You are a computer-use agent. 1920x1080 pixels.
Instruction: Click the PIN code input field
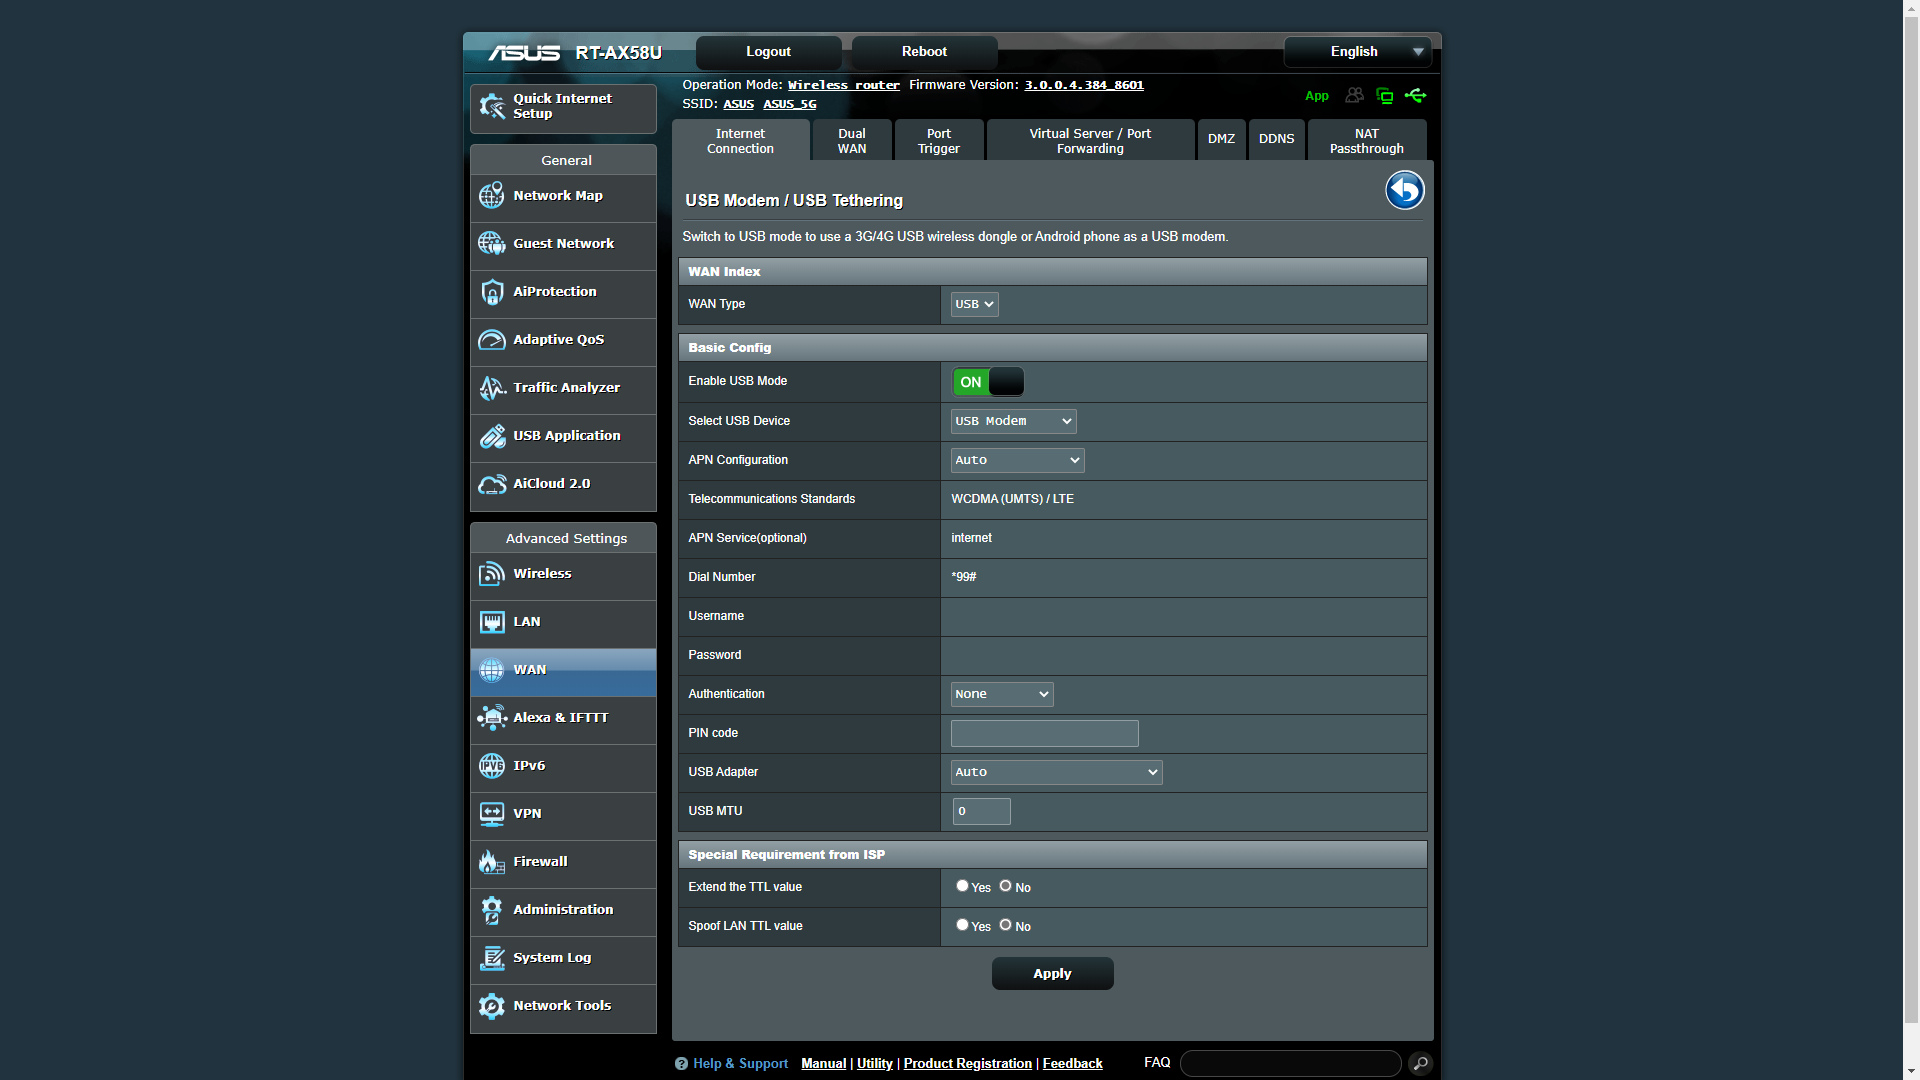click(1044, 733)
